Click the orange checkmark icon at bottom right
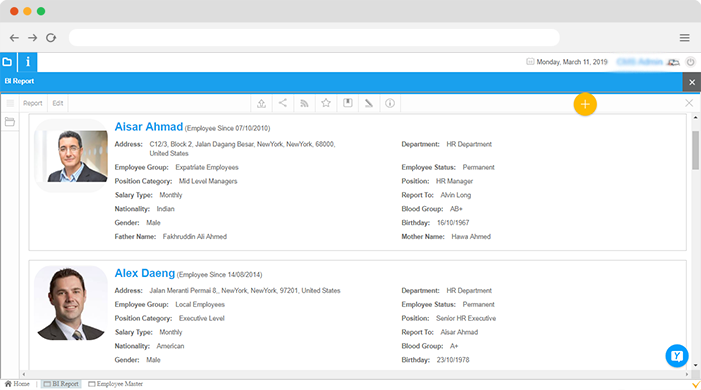This screenshot has height=390, width=701. click(x=696, y=384)
